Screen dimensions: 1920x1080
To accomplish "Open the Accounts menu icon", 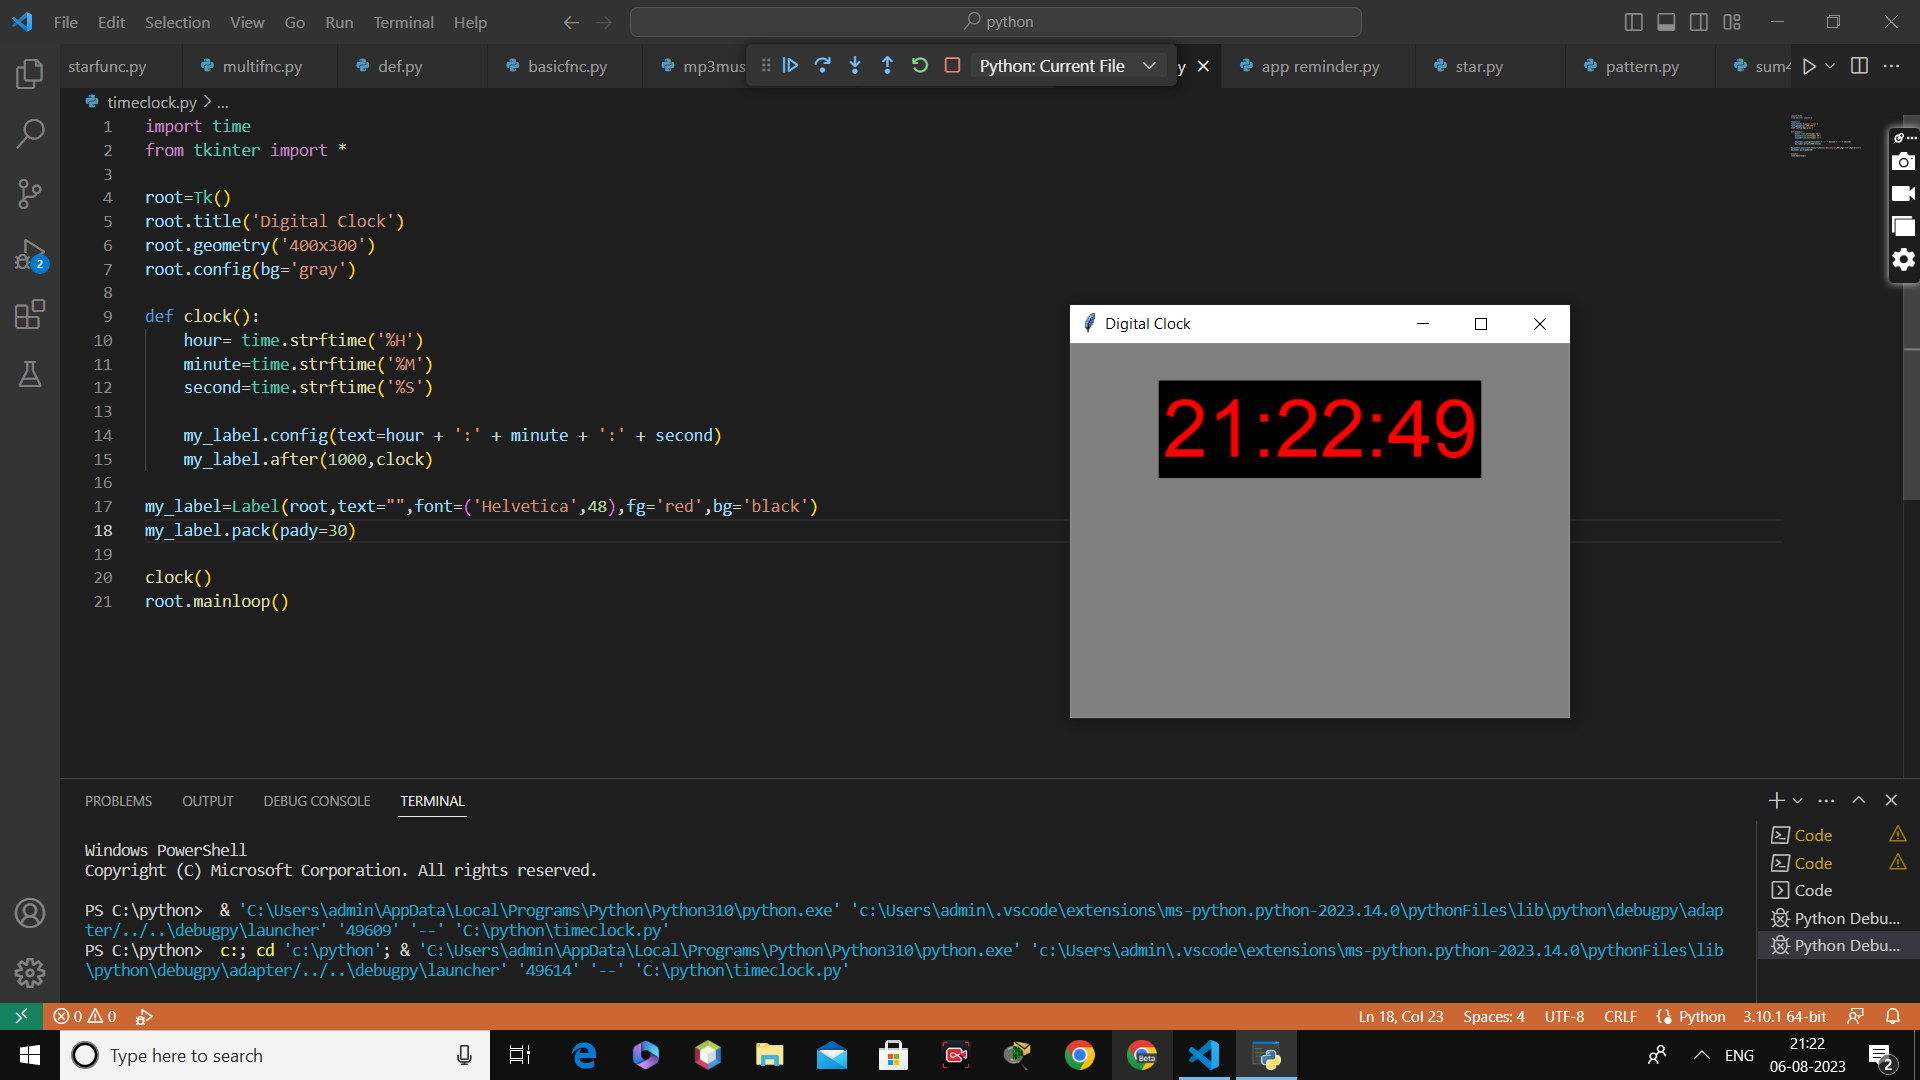I will [30, 913].
